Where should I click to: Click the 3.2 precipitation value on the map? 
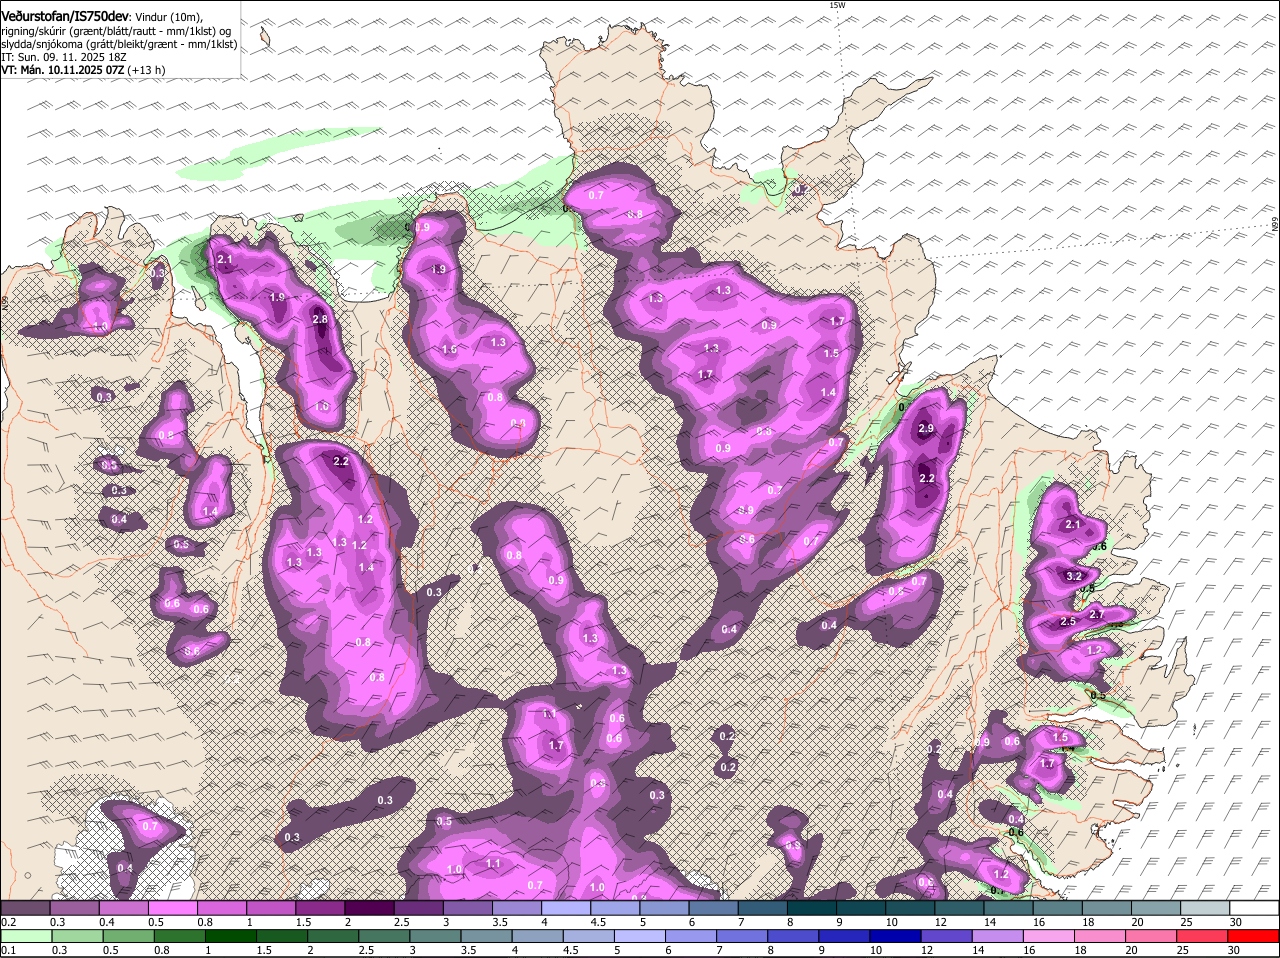coord(1075,577)
